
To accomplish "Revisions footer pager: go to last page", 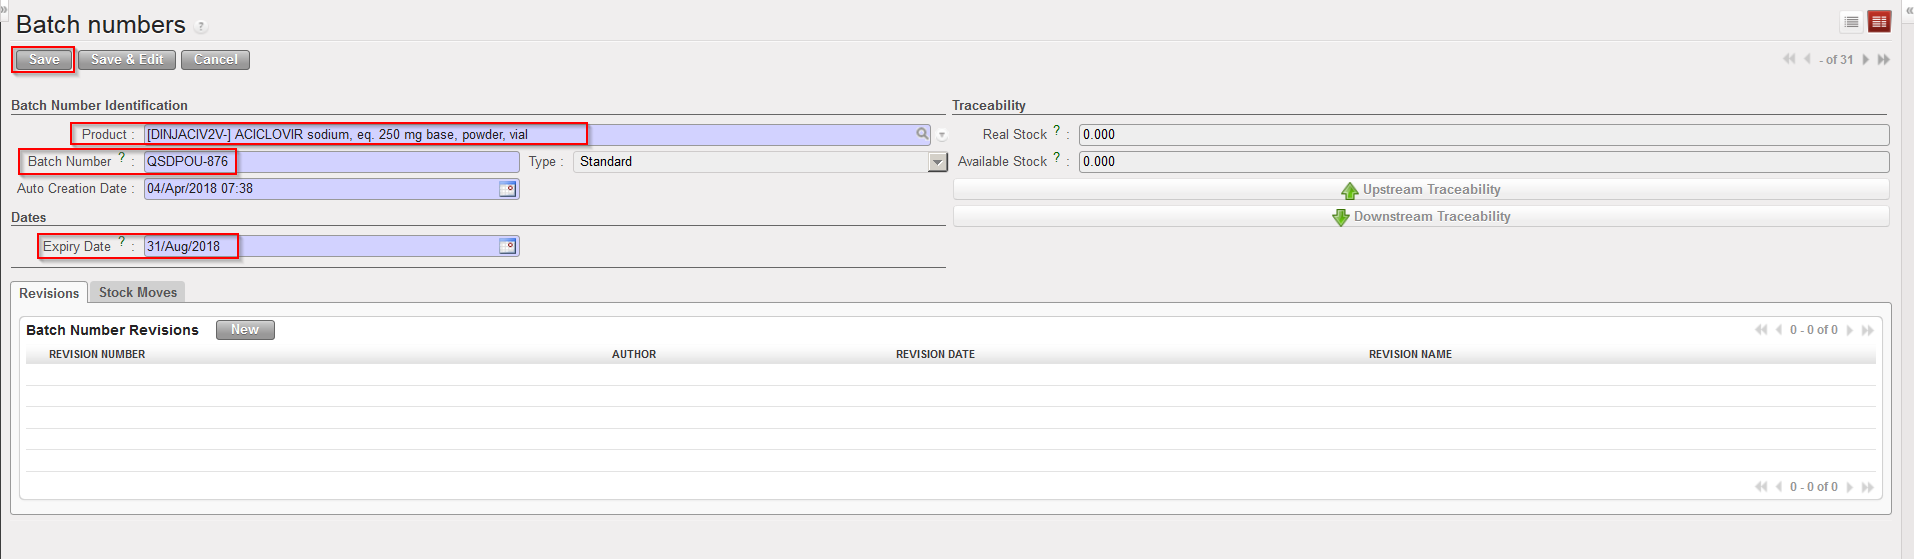I will point(1867,487).
